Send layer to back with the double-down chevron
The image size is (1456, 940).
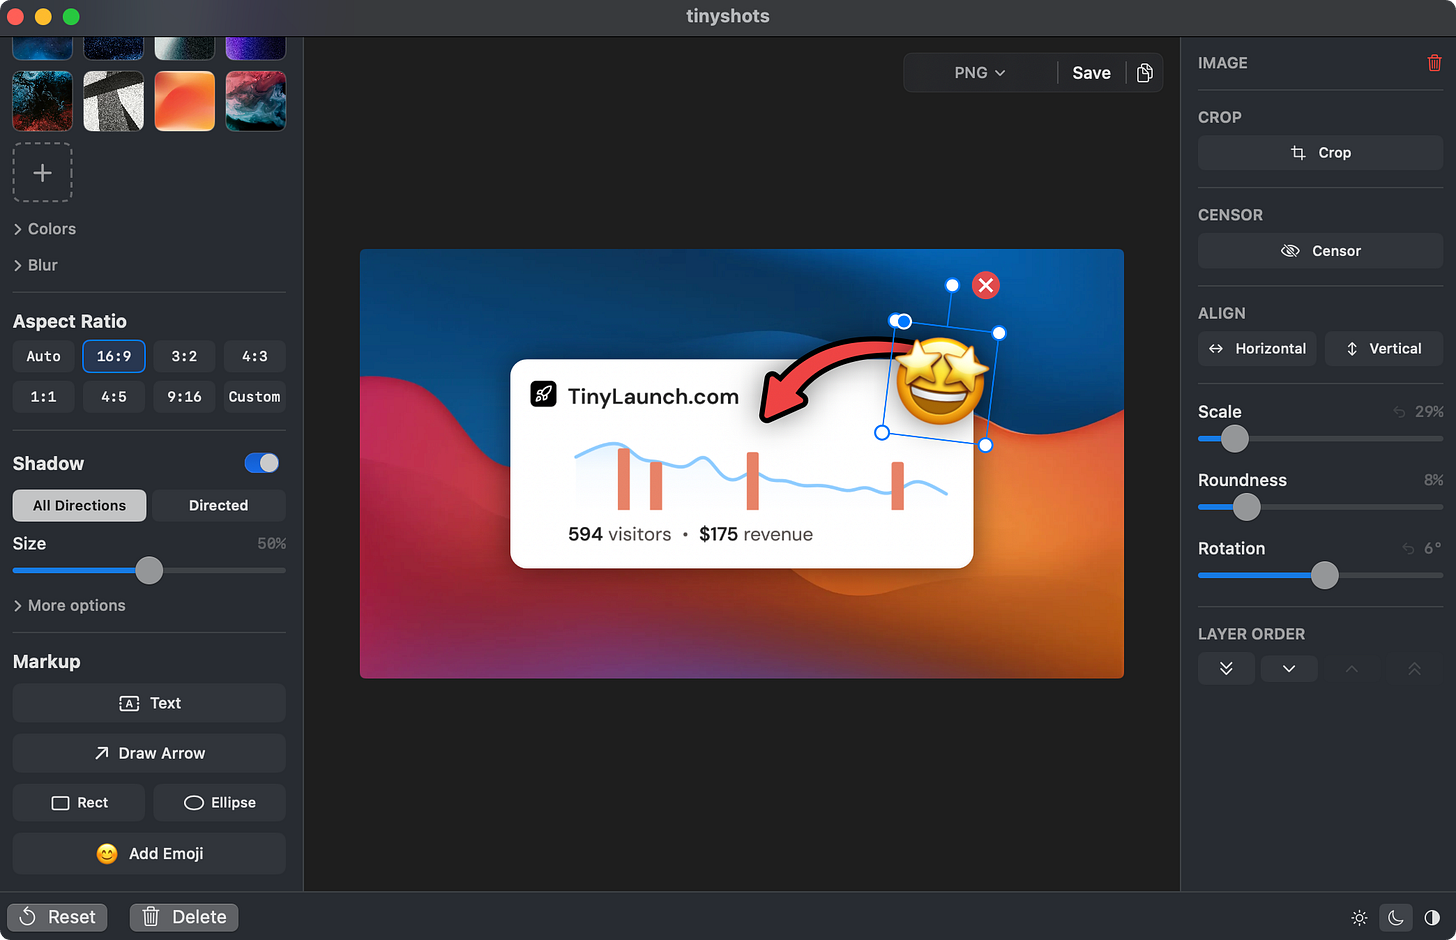tap(1226, 669)
